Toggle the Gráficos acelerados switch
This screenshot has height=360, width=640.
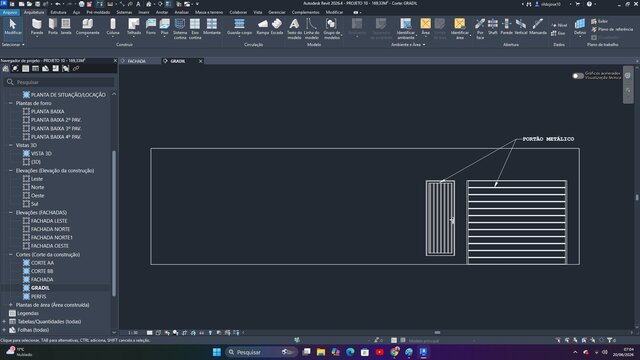point(578,76)
